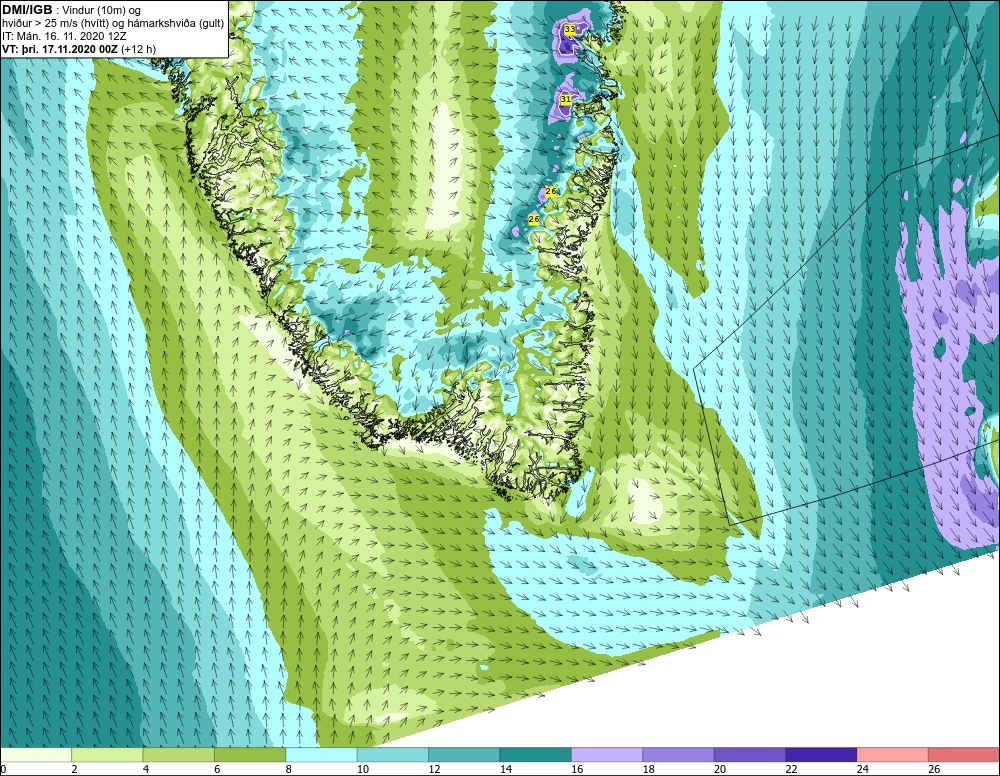
Task: Select the 18-20 m/s purple legend swatch
Action: [x=679, y=755]
